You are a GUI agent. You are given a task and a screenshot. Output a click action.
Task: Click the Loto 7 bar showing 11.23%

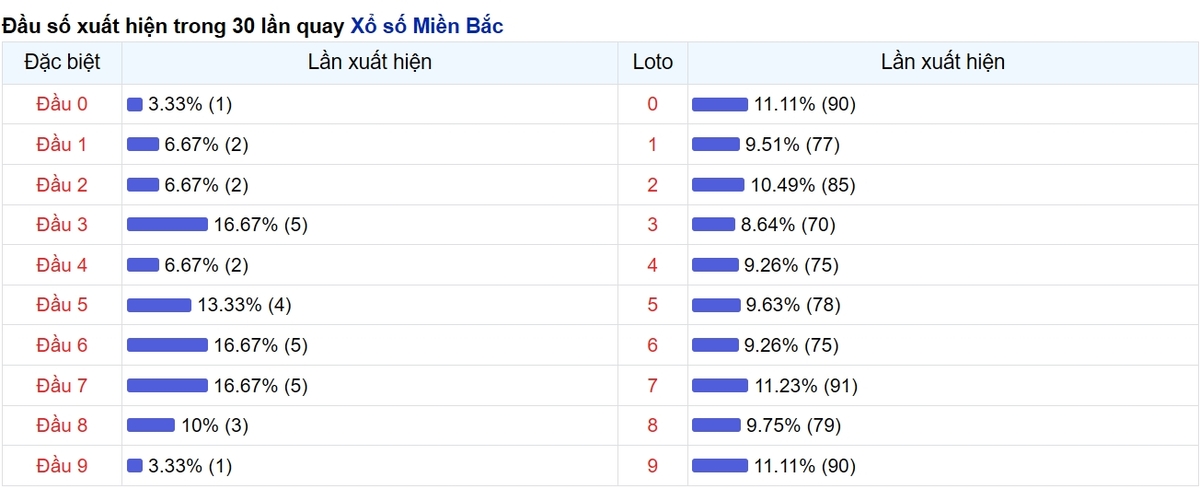tap(720, 385)
